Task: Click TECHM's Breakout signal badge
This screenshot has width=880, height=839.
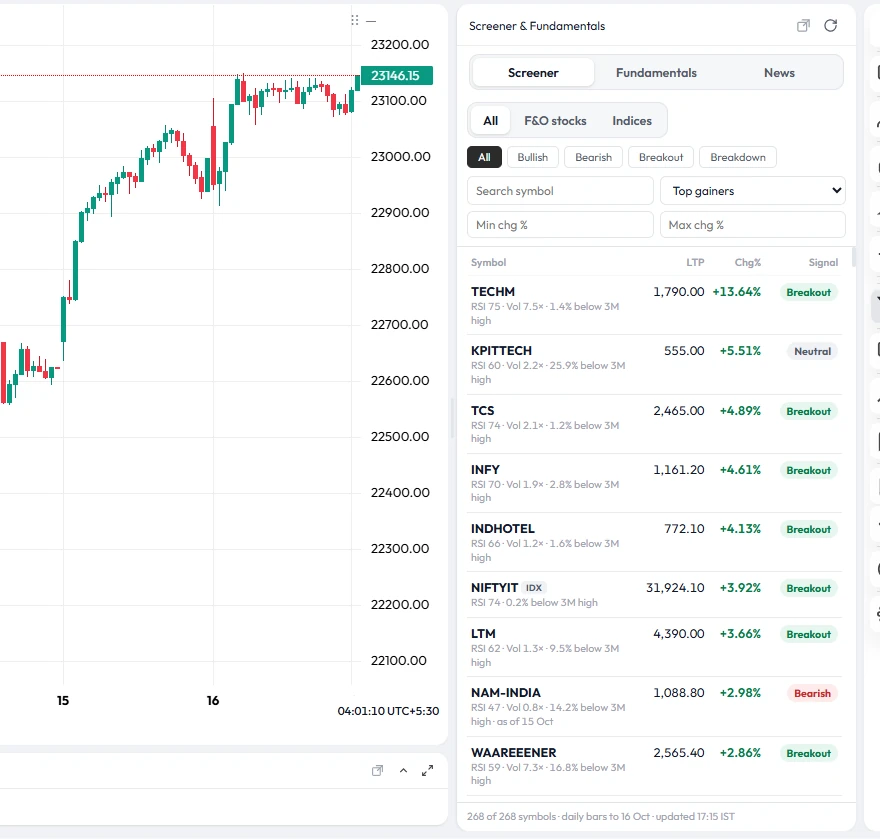Action: click(x=808, y=292)
